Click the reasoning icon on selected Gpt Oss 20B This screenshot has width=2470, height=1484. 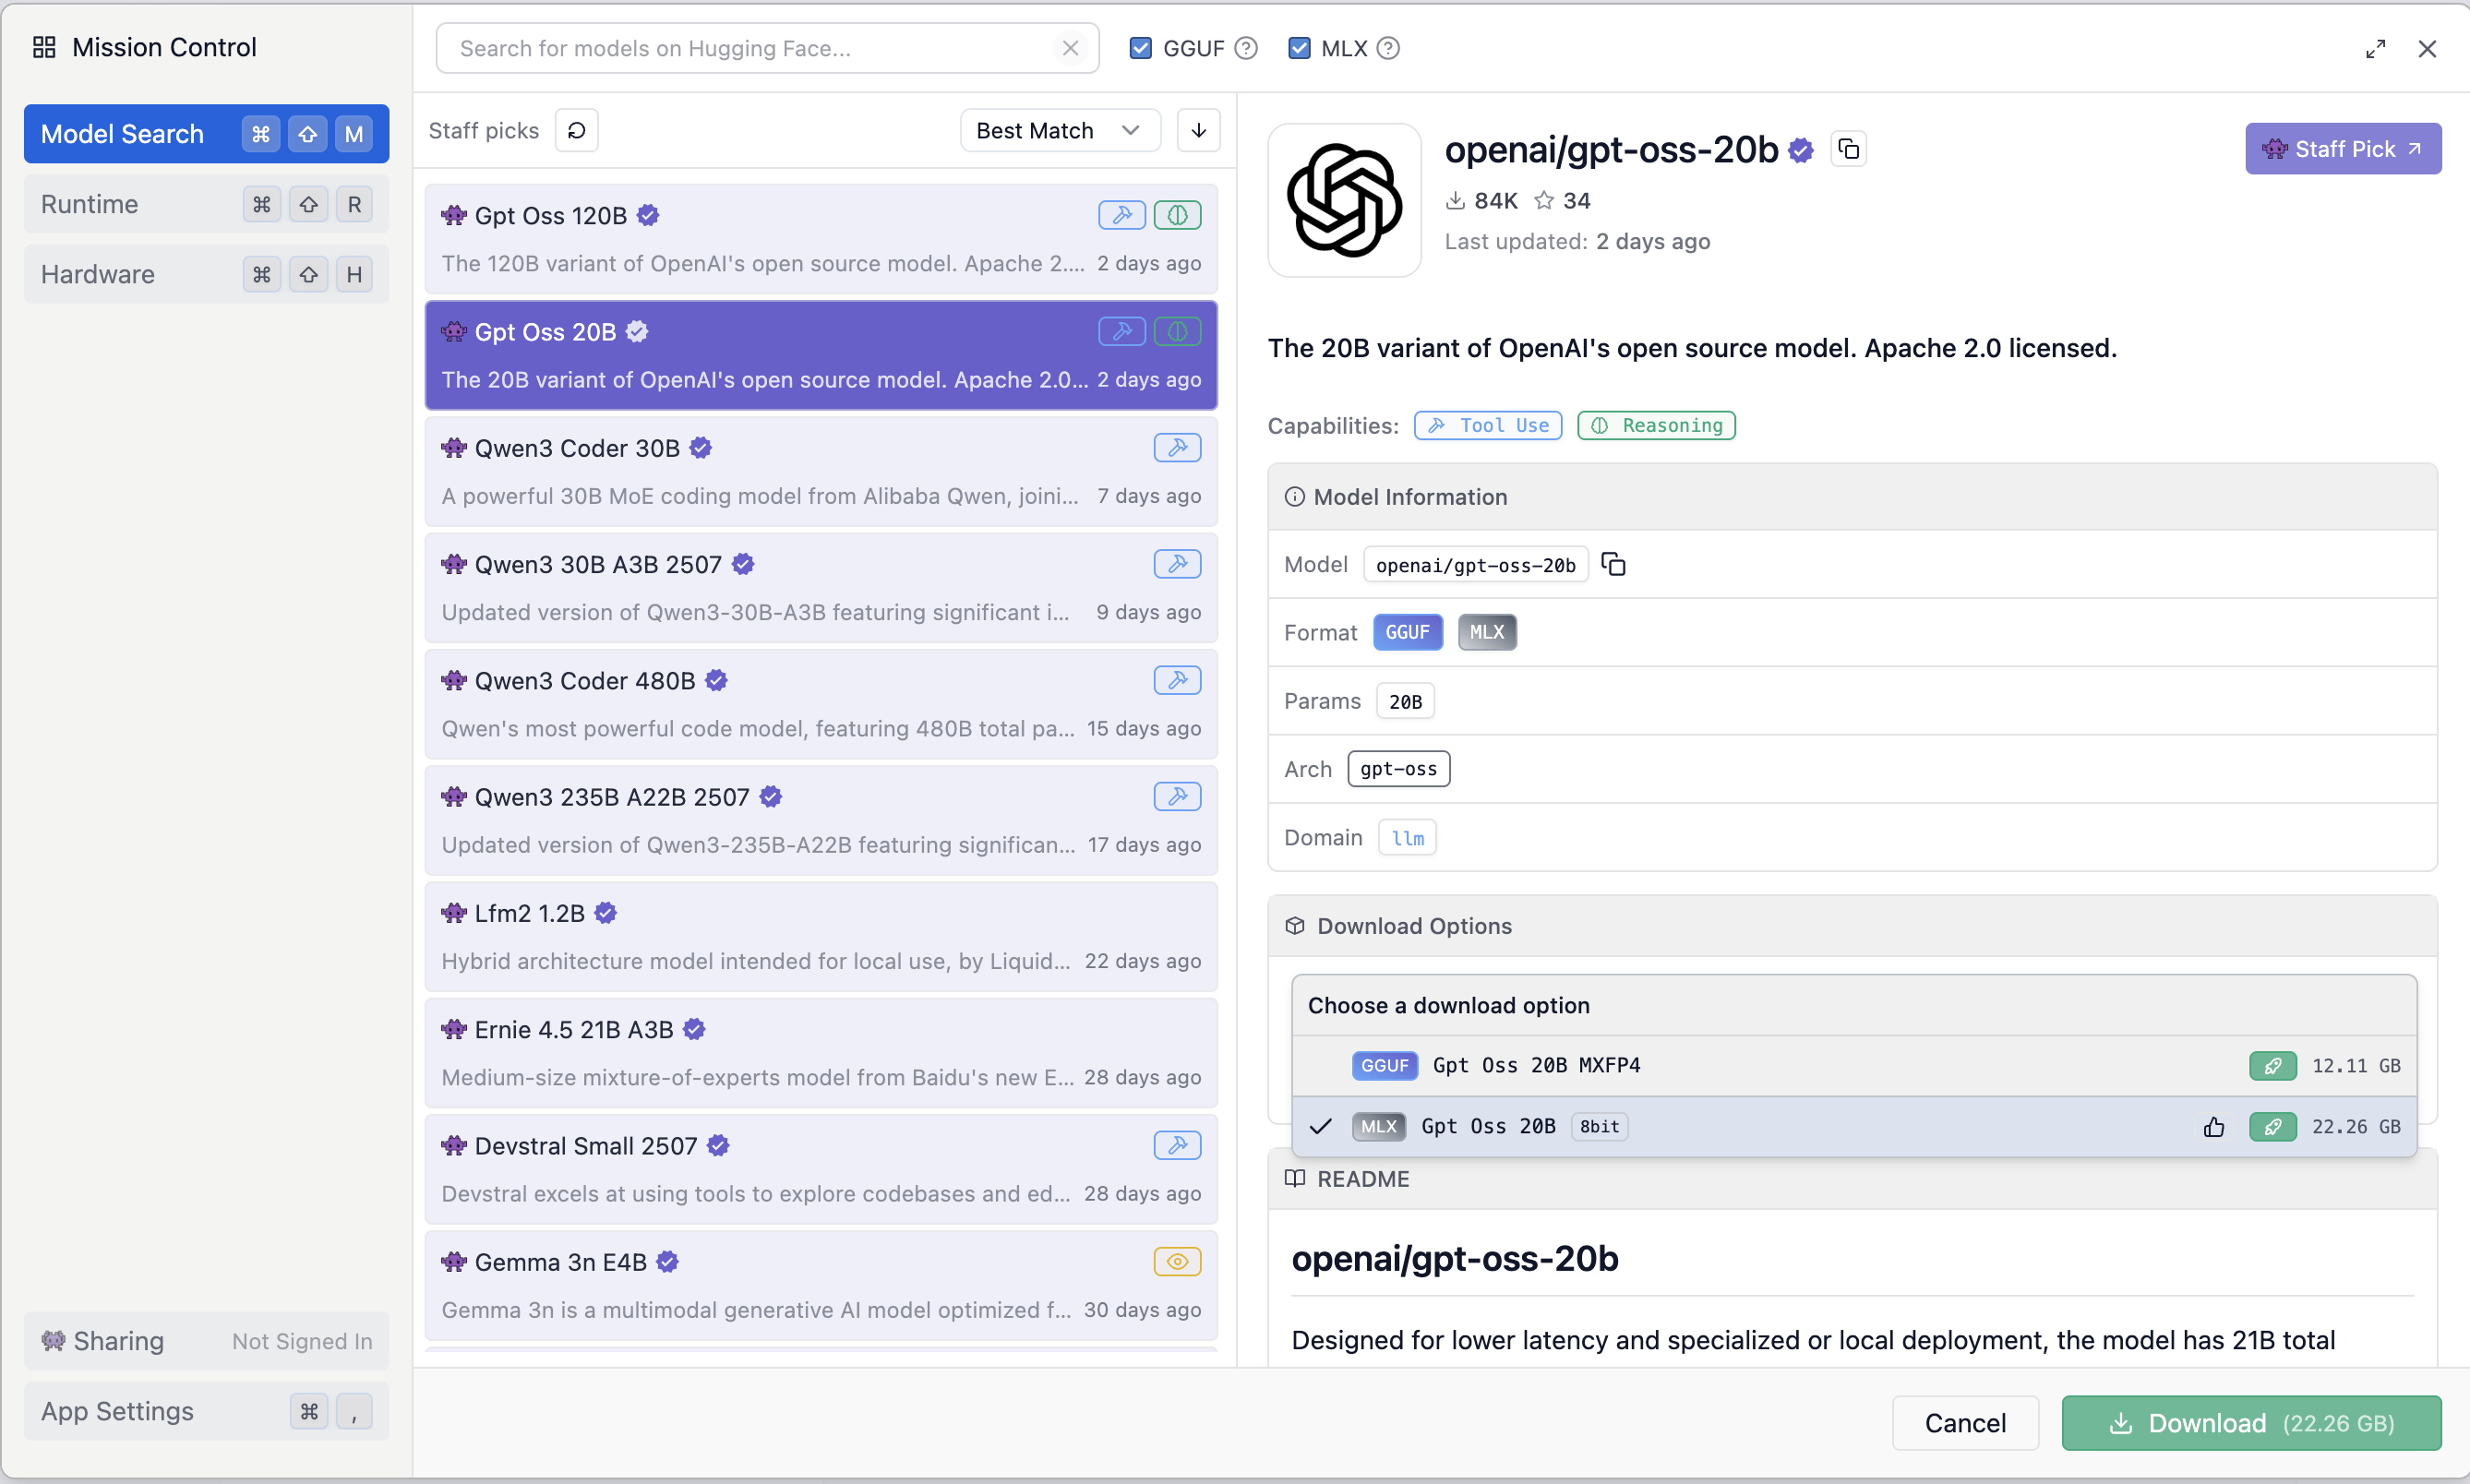1177,331
